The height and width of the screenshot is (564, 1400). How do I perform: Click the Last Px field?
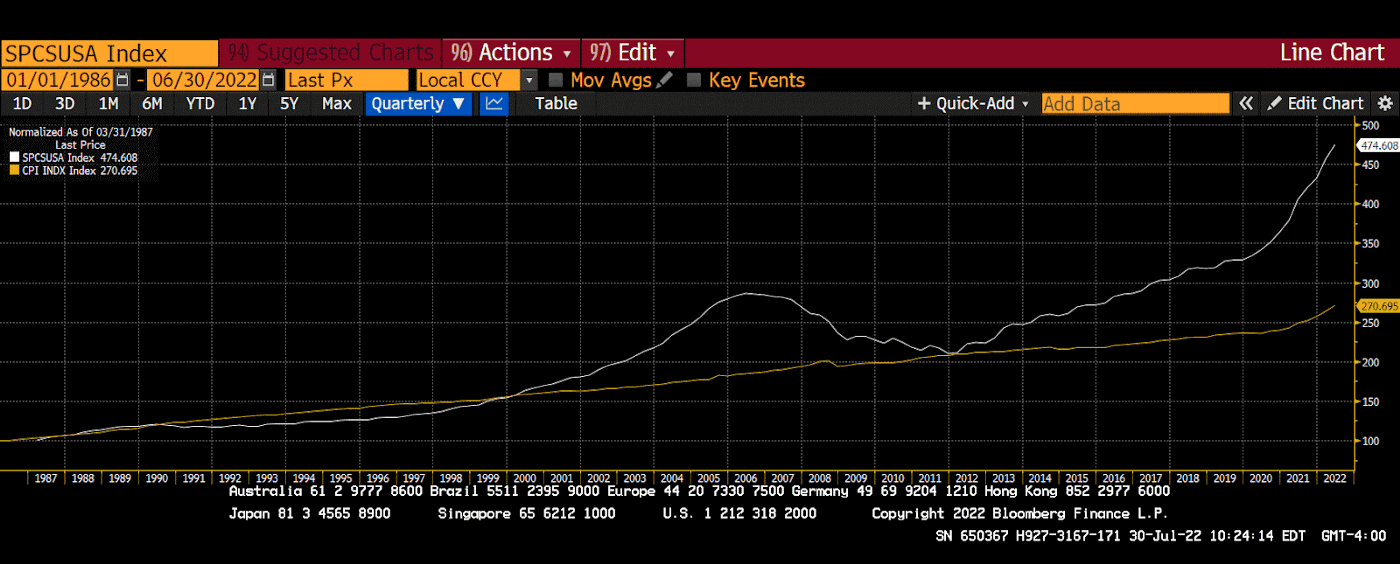346,80
